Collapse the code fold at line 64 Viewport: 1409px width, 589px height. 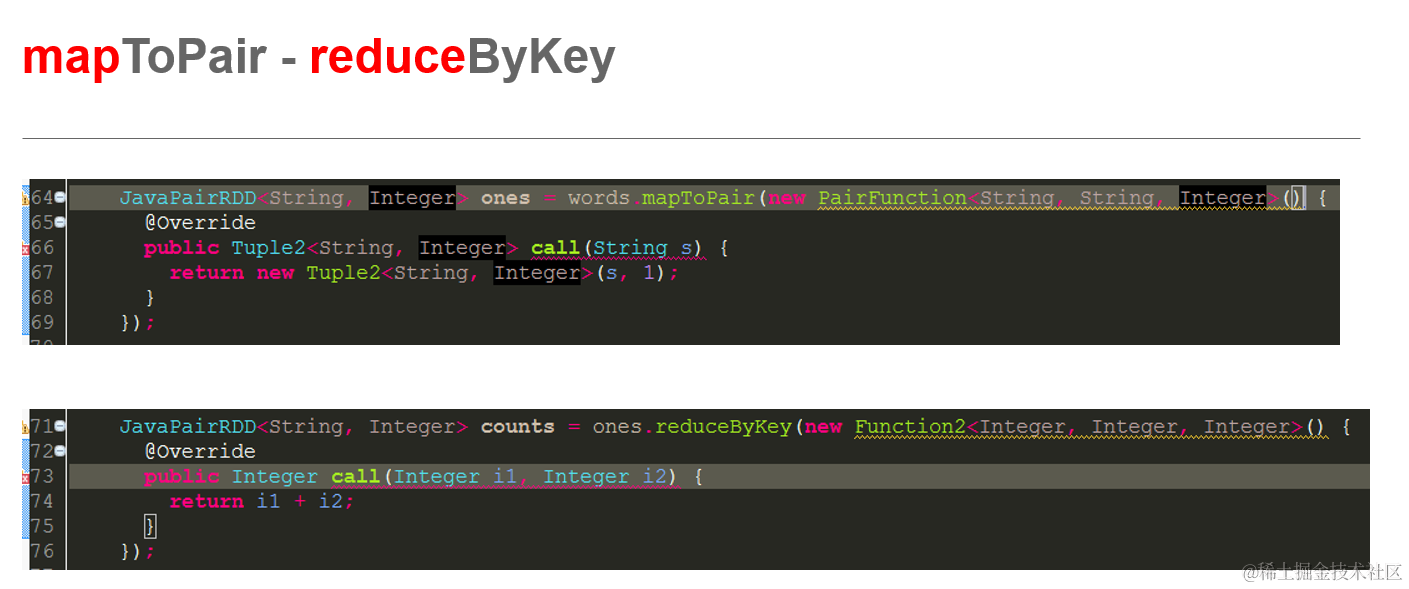coord(60,198)
